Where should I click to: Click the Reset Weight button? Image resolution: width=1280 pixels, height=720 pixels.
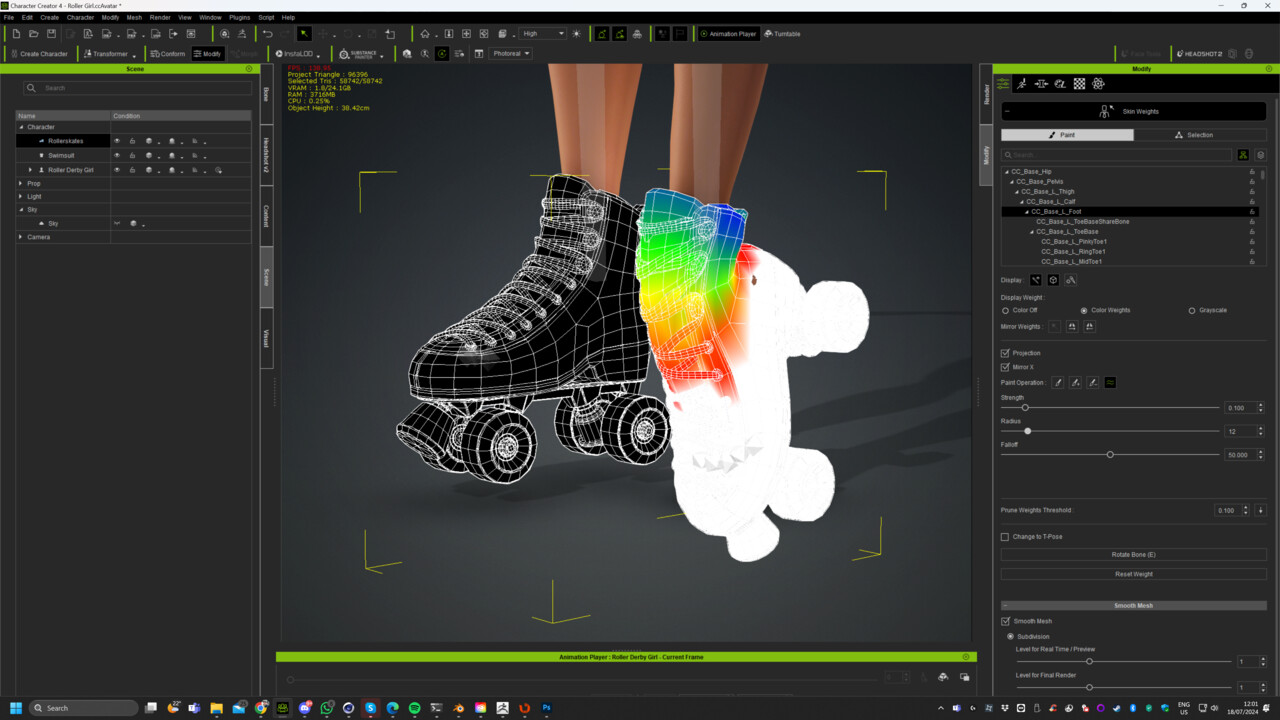1134,574
